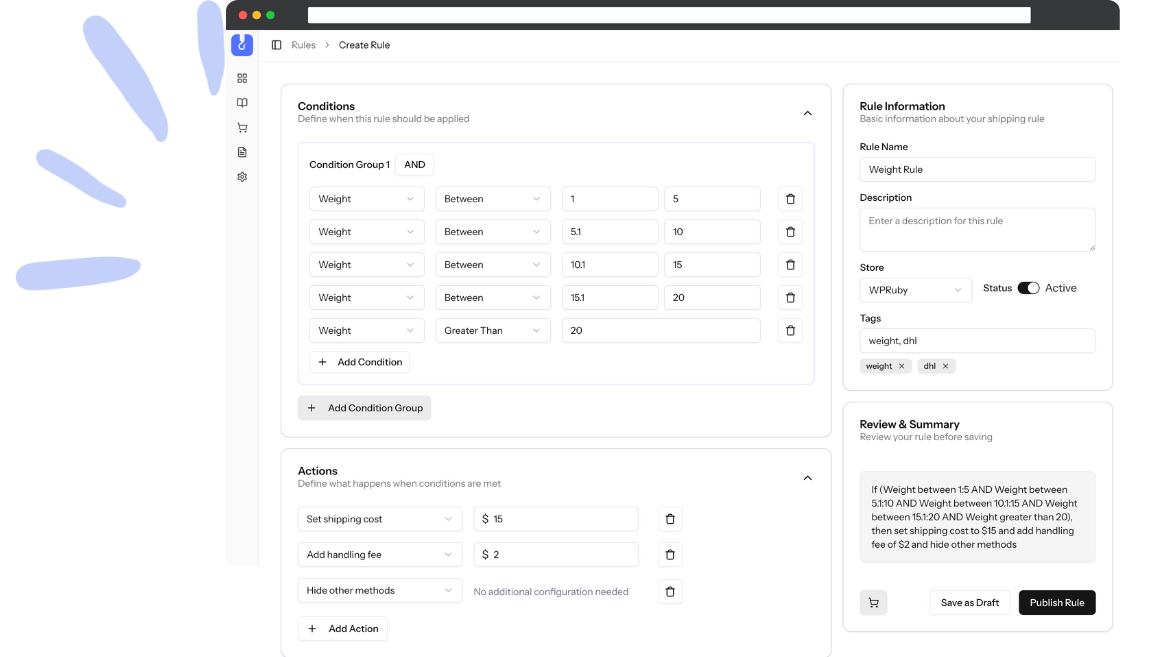Screen dimensions: 1171x657
Task: Click Add Condition button
Action: tap(359, 362)
